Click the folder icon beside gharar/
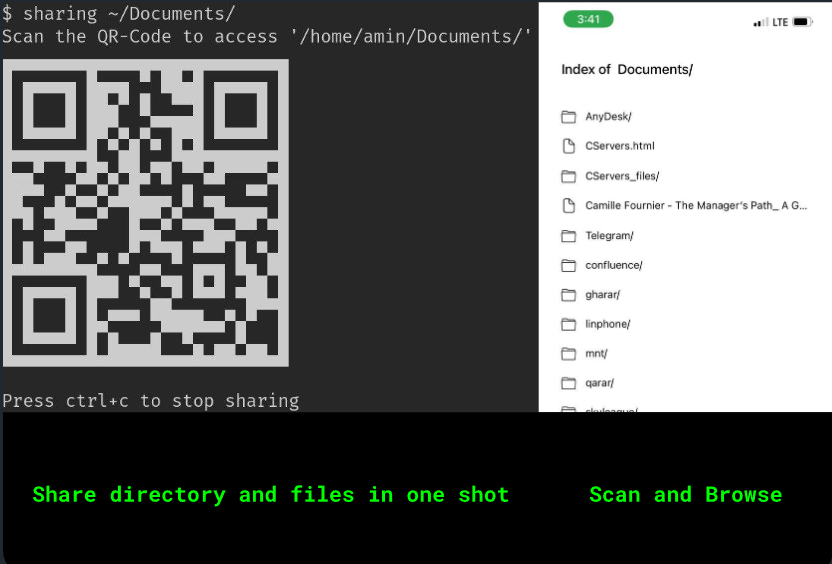 (x=568, y=294)
